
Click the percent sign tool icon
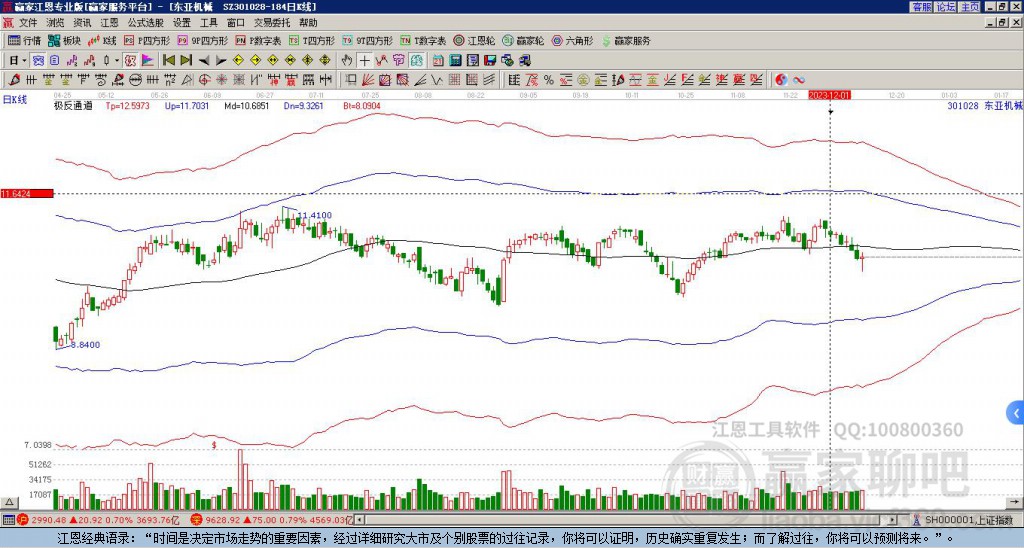pos(549,80)
